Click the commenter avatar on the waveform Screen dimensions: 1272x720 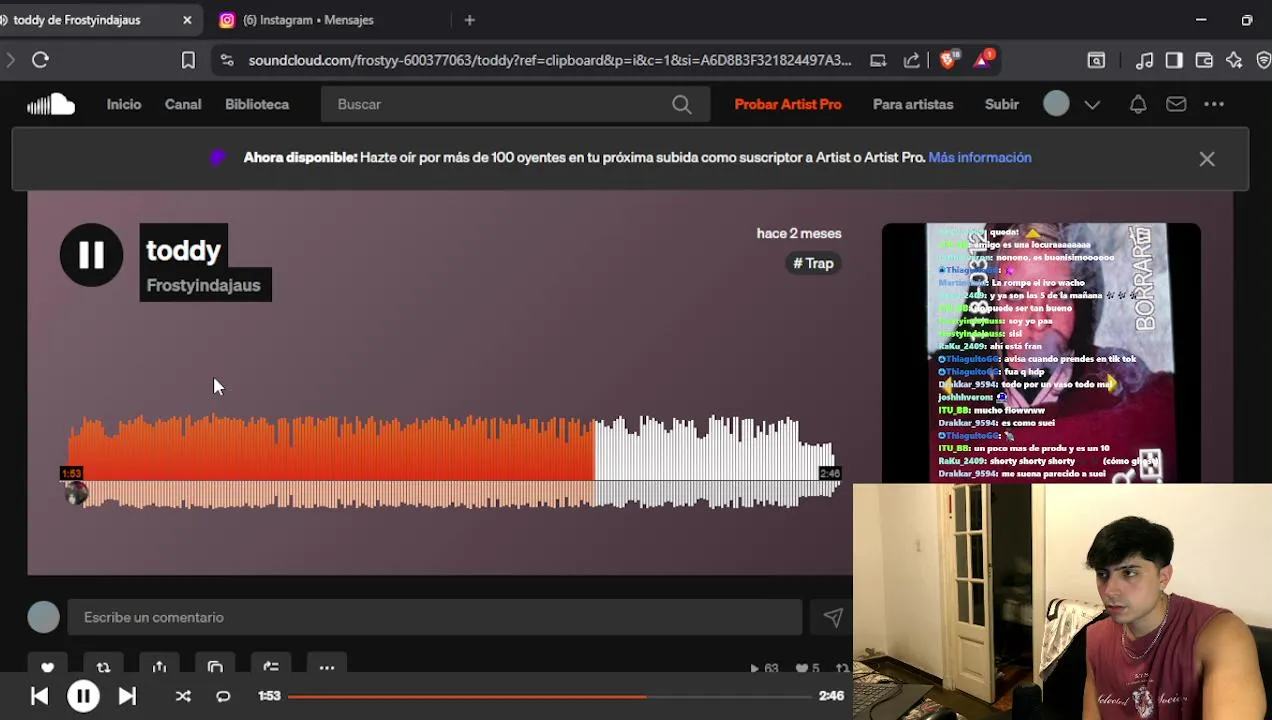pos(77,493)
